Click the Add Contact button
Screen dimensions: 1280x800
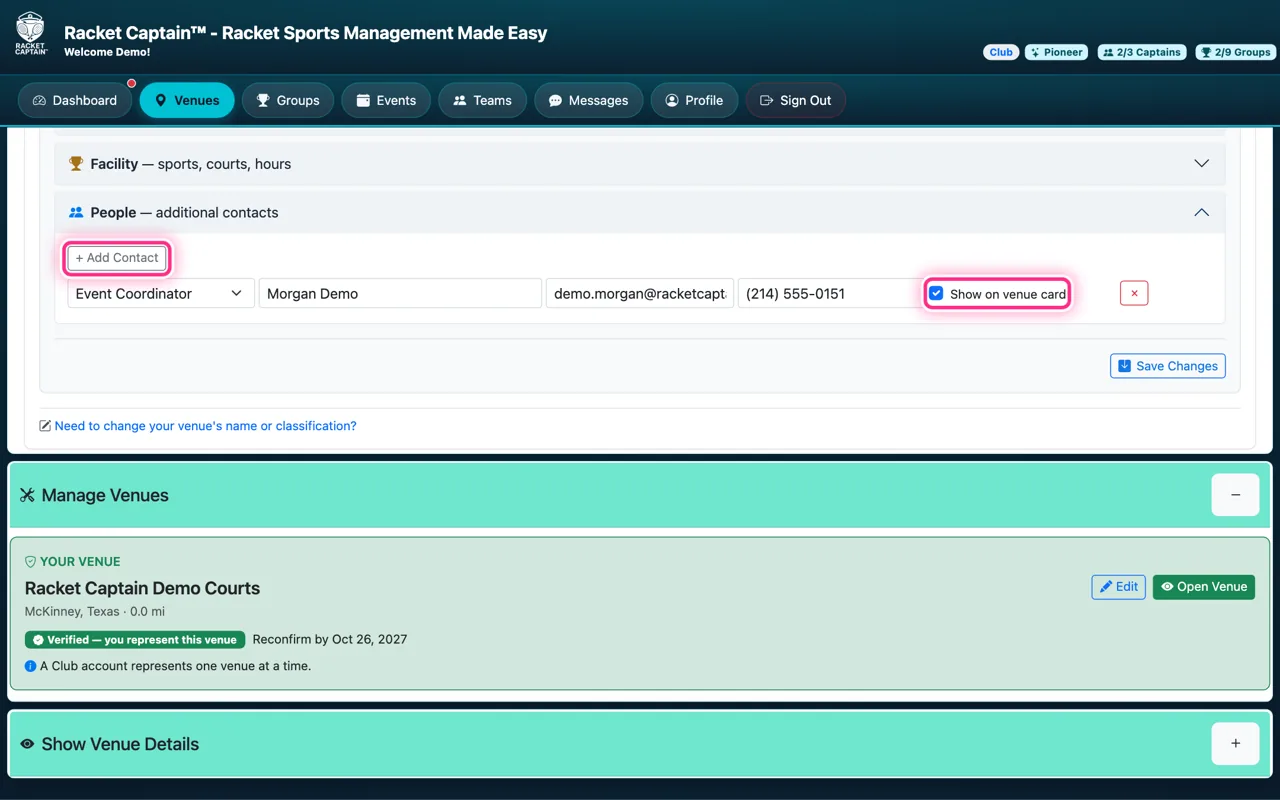pos(117,258)
